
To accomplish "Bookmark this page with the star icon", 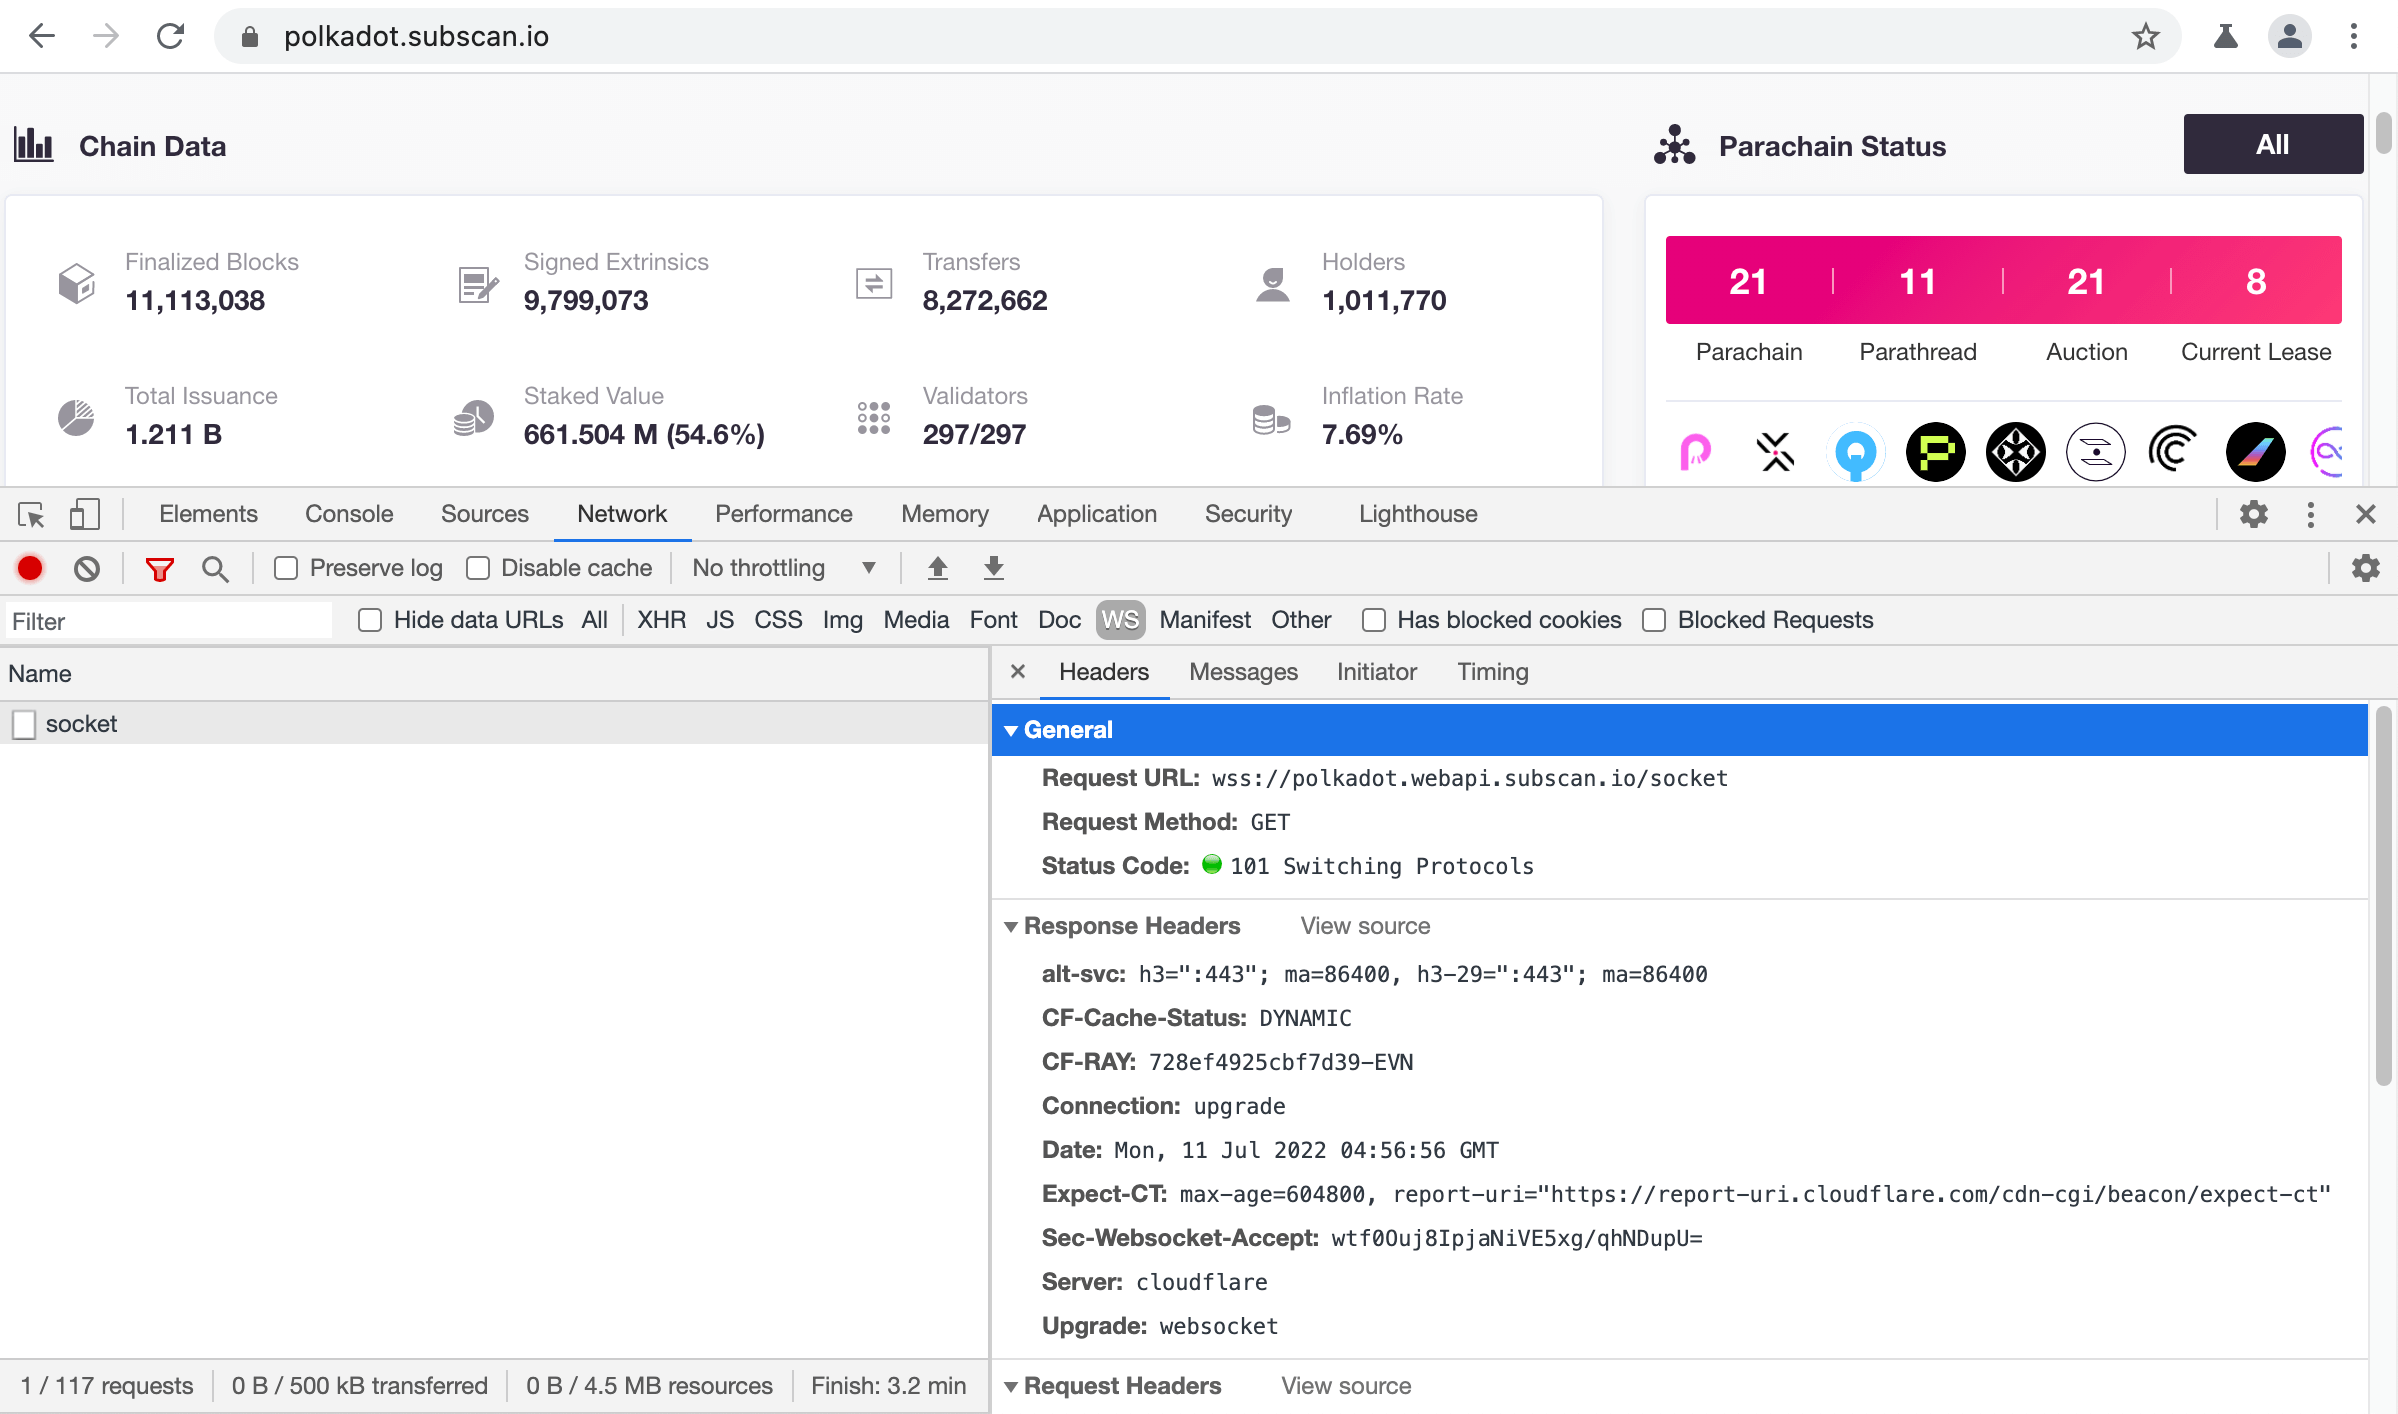I will point(2145,37).
